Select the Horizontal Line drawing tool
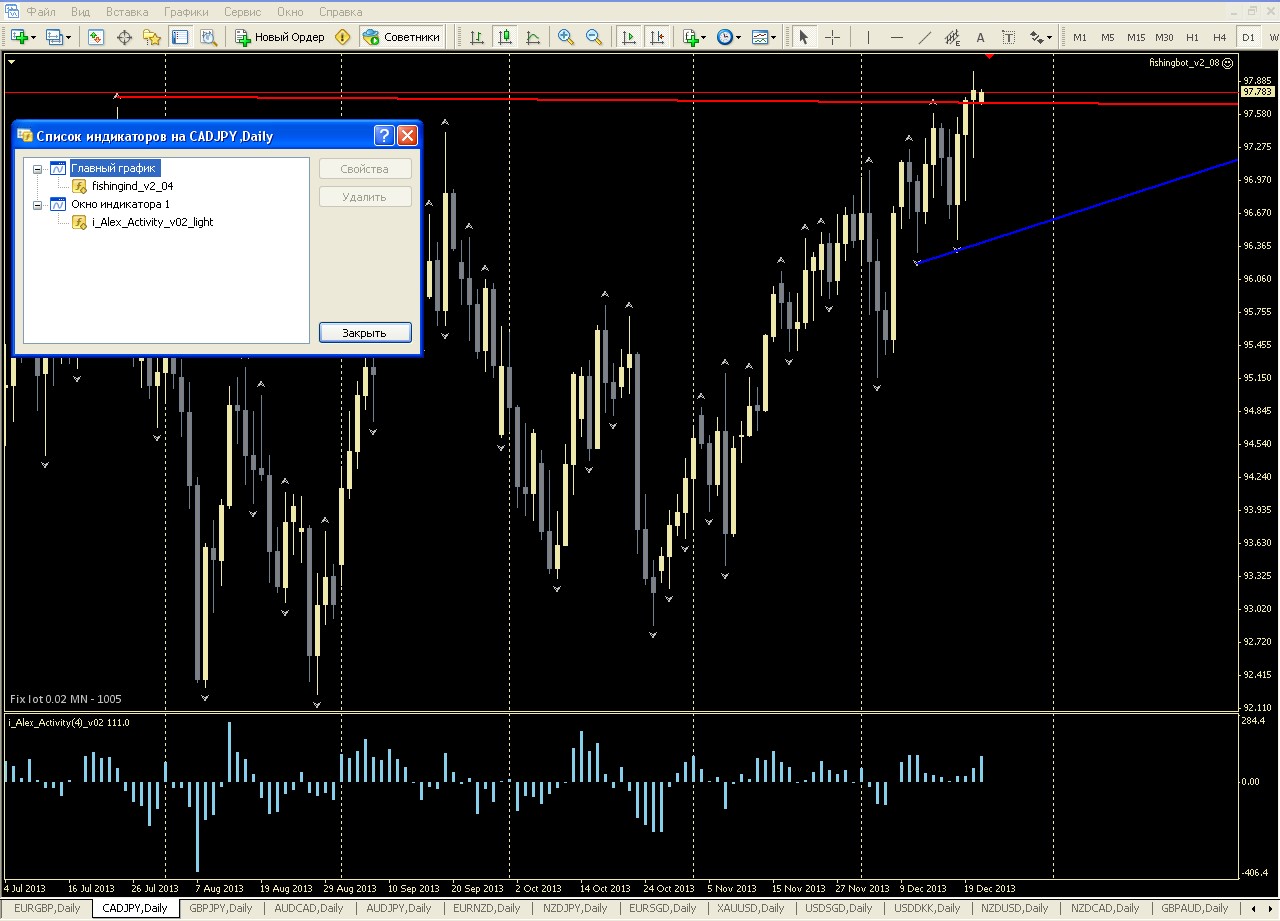 point(896,37)
